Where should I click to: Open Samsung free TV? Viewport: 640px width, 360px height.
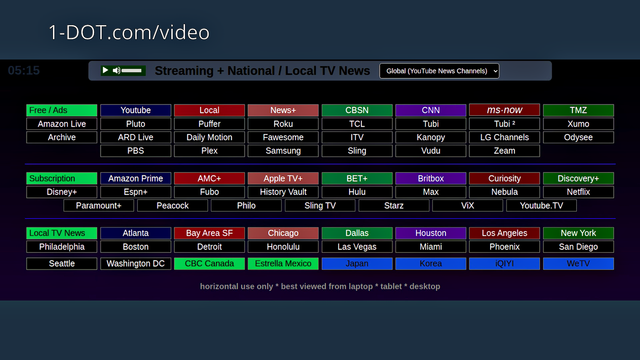click(283, 151)
